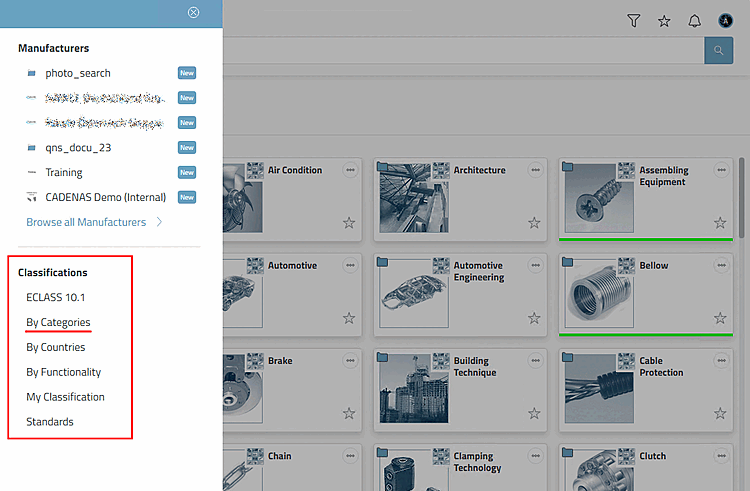Image resolution: width=750 pixels, height=491 pixels.
Task: Click folder icon on Building Technique card
Action: tap(382, 357)
